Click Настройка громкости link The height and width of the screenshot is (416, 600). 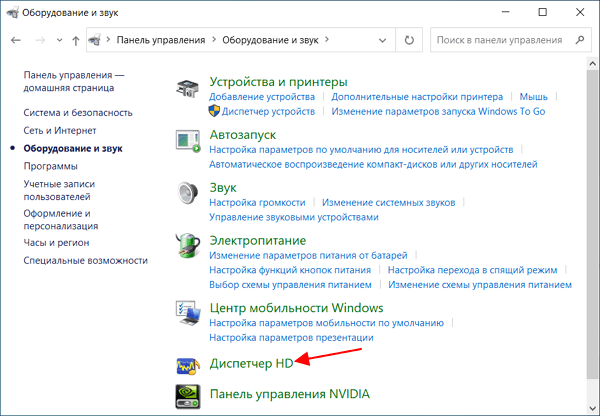tap(257, 202)
